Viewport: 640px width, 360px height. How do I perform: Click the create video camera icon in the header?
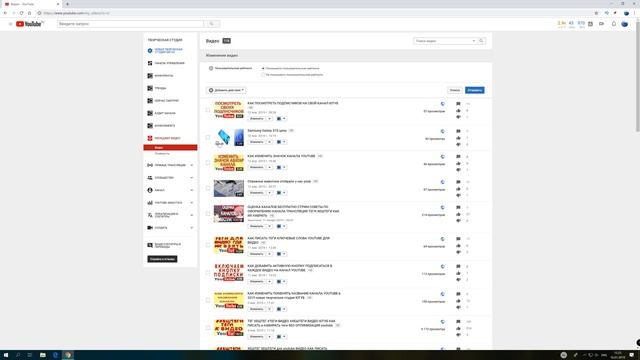(x=601, y=24)
